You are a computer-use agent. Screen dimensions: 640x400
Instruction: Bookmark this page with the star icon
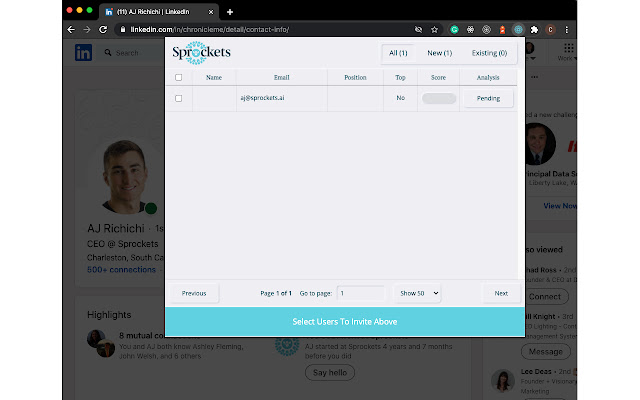tap(434, 29)
